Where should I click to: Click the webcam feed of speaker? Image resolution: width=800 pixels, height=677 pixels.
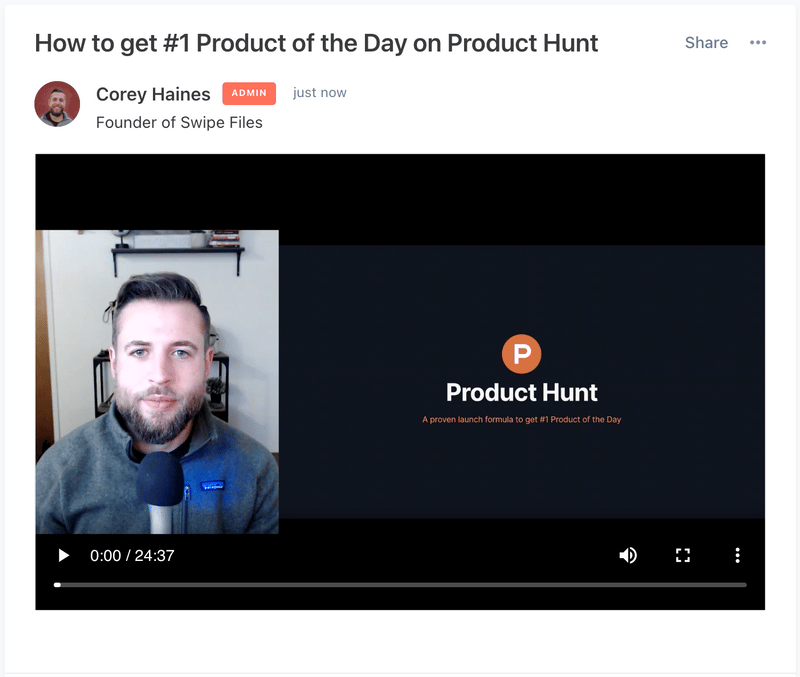click(x=157, y=382)
